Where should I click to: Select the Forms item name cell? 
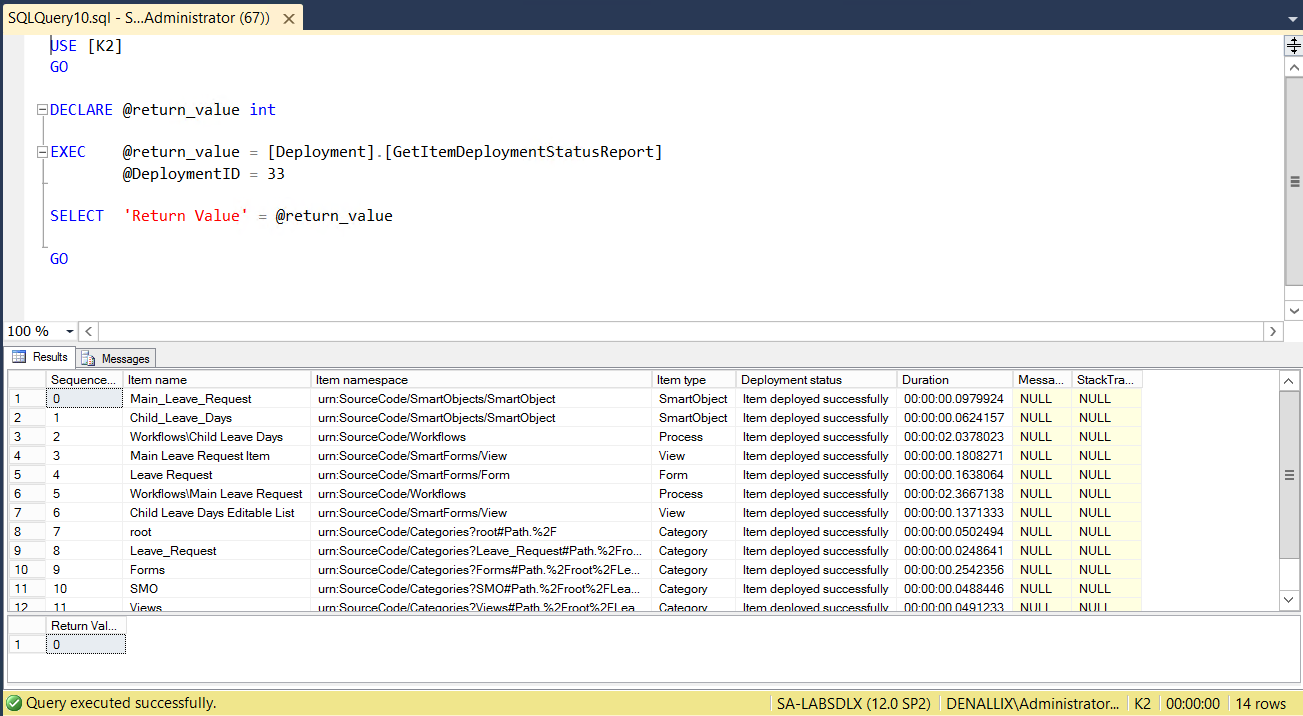click(217, 570)
